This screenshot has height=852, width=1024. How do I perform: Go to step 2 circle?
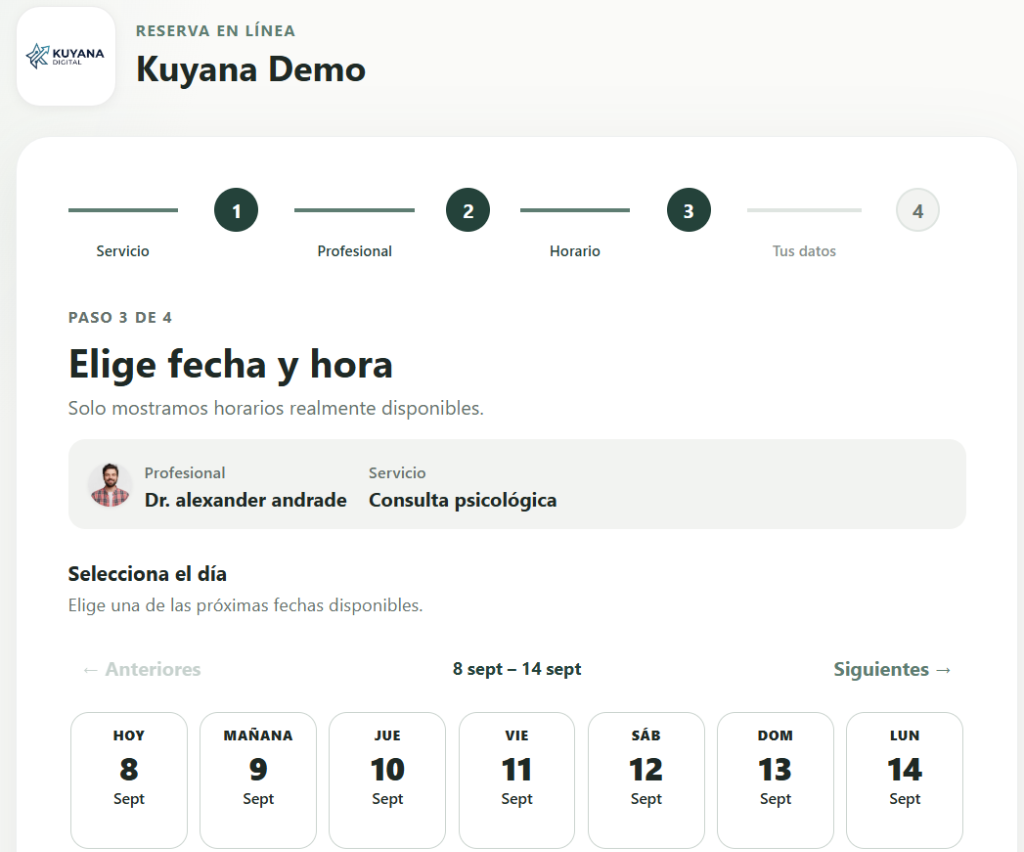tap(468, 210)
